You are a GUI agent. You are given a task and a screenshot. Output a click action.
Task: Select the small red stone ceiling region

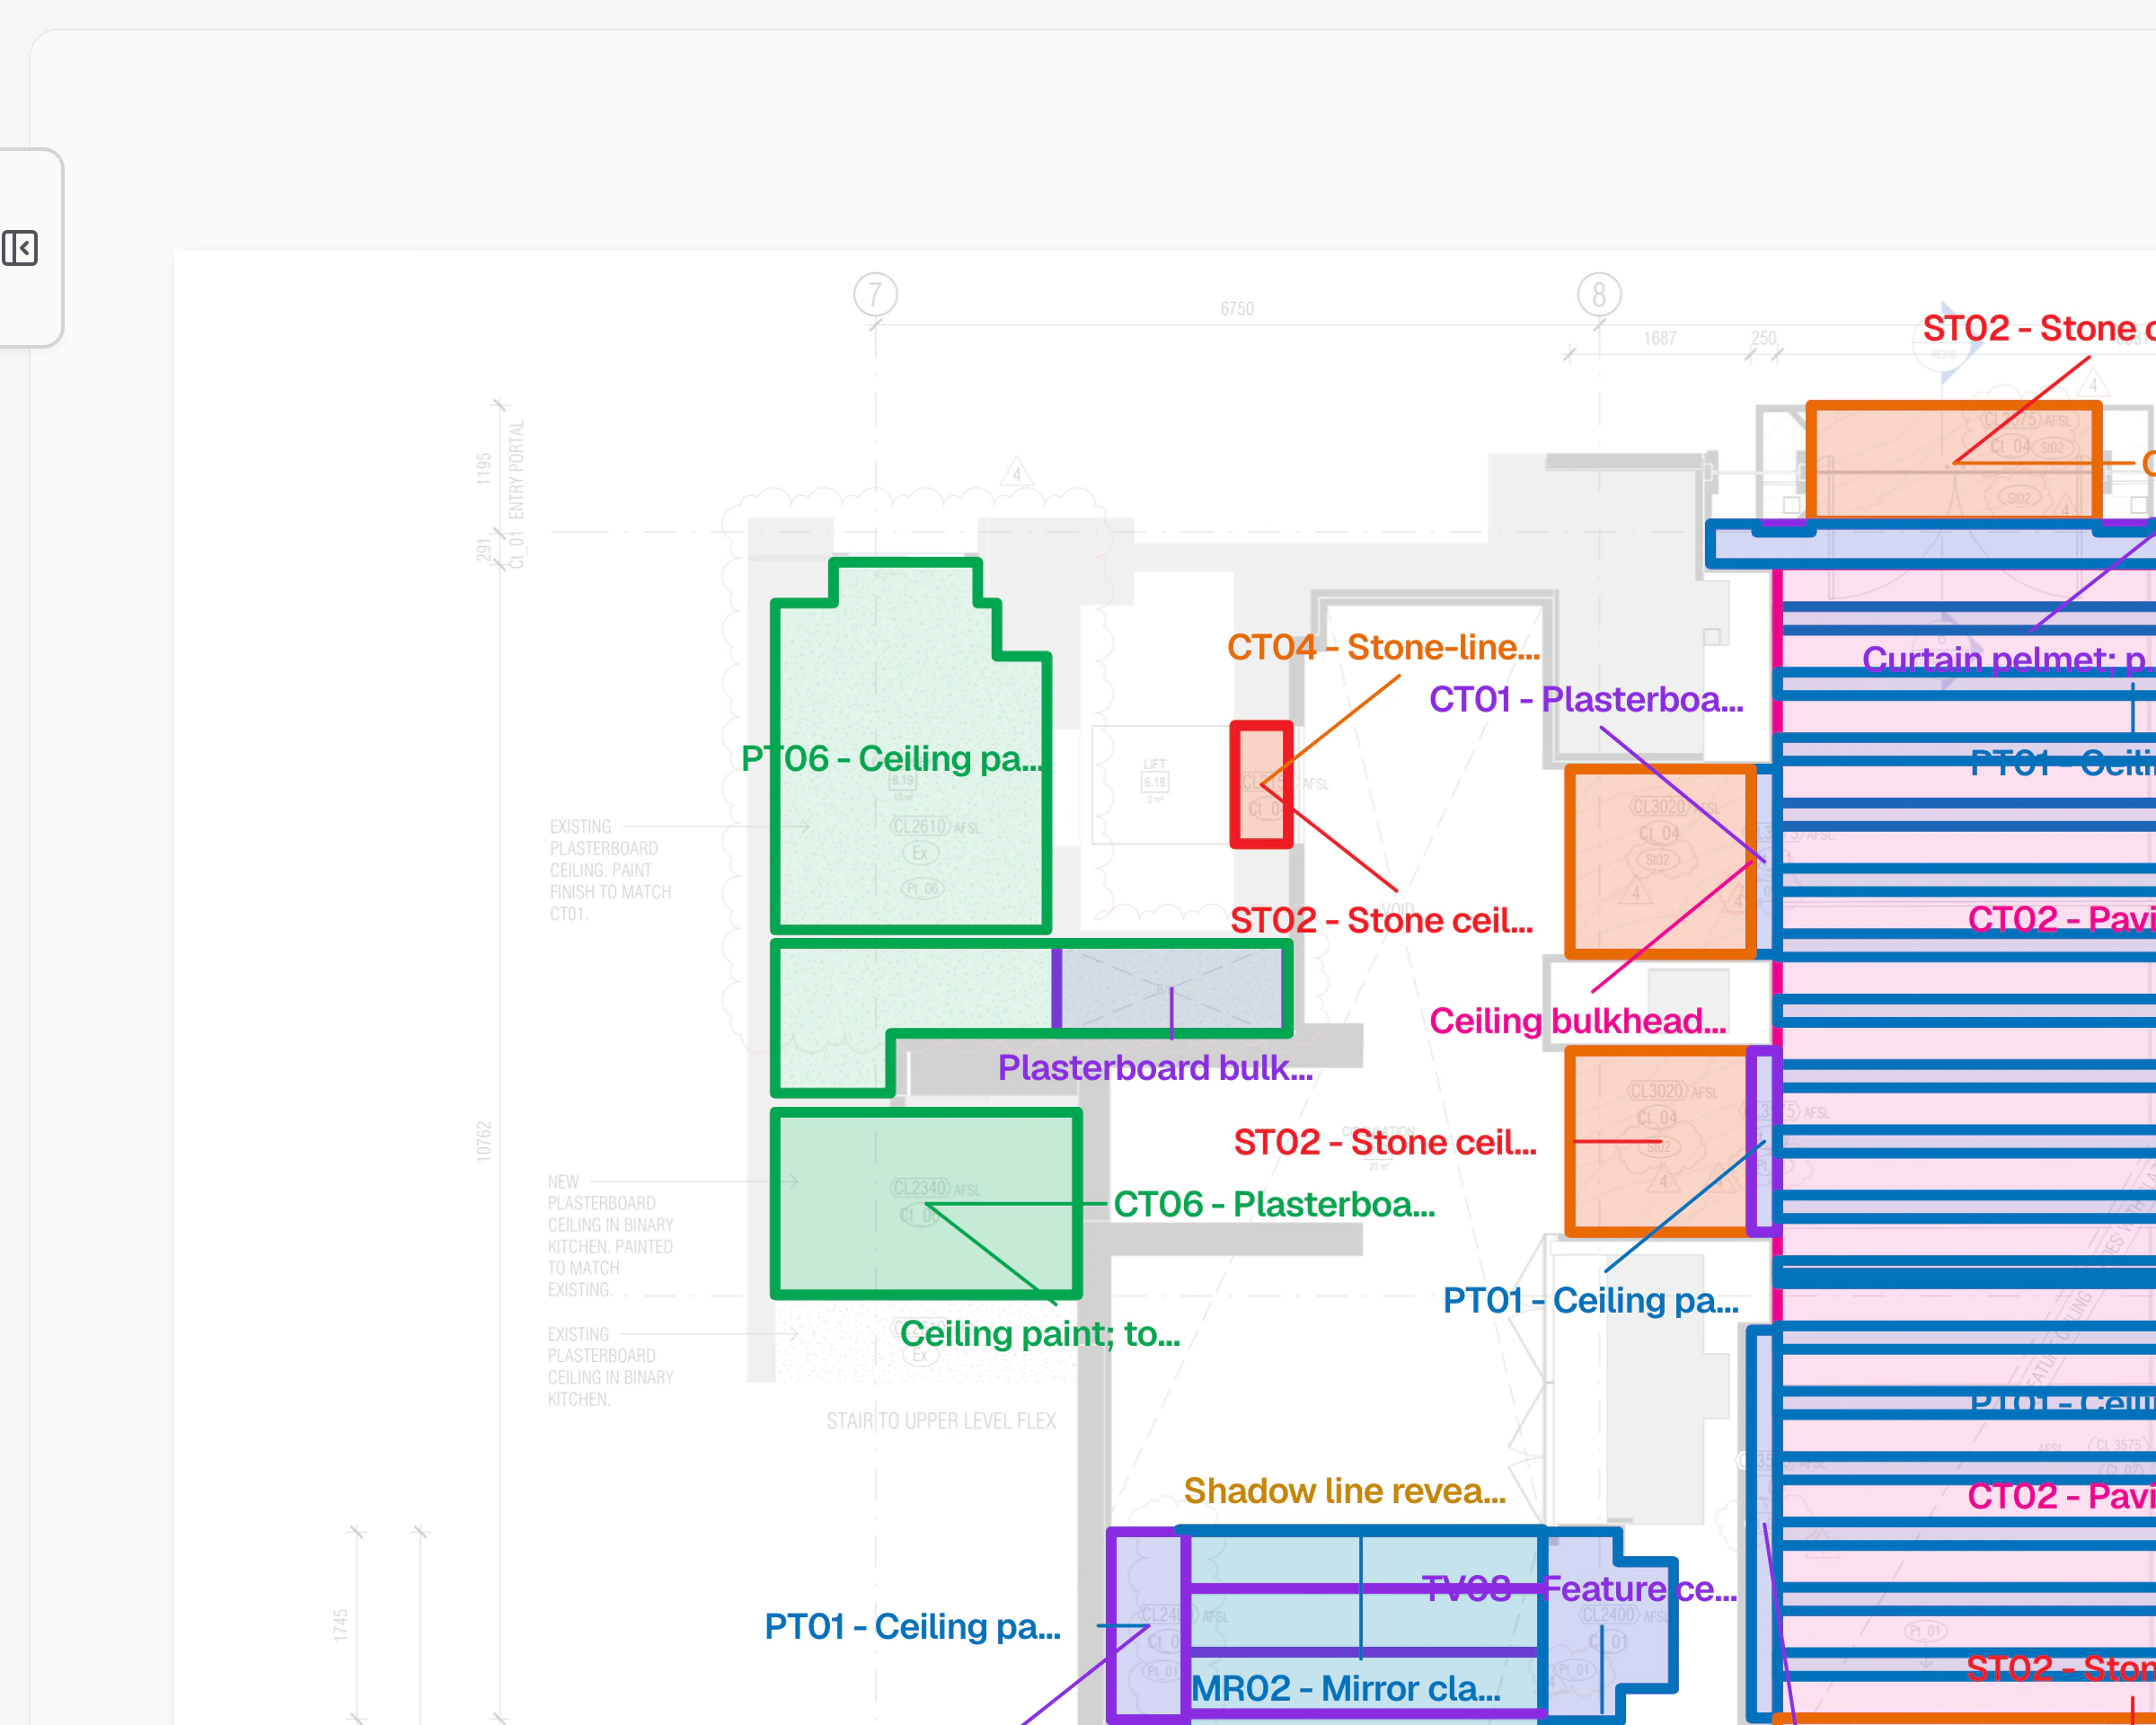pyautogui.click(x=1261, y=785)
